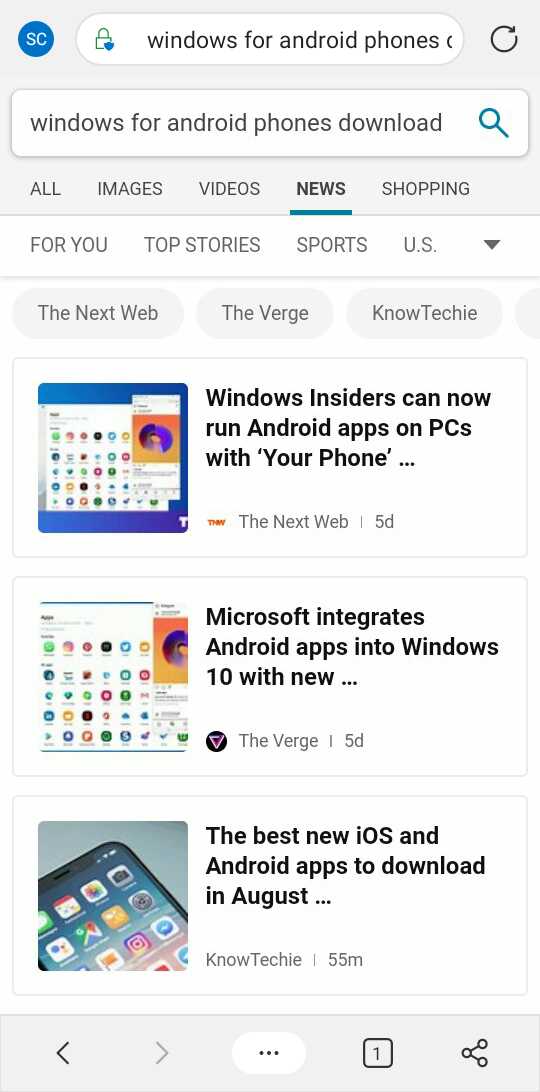Filter by KnowTechie source chip
This screenshot has height=1092, width=540.
coord(424,313)
